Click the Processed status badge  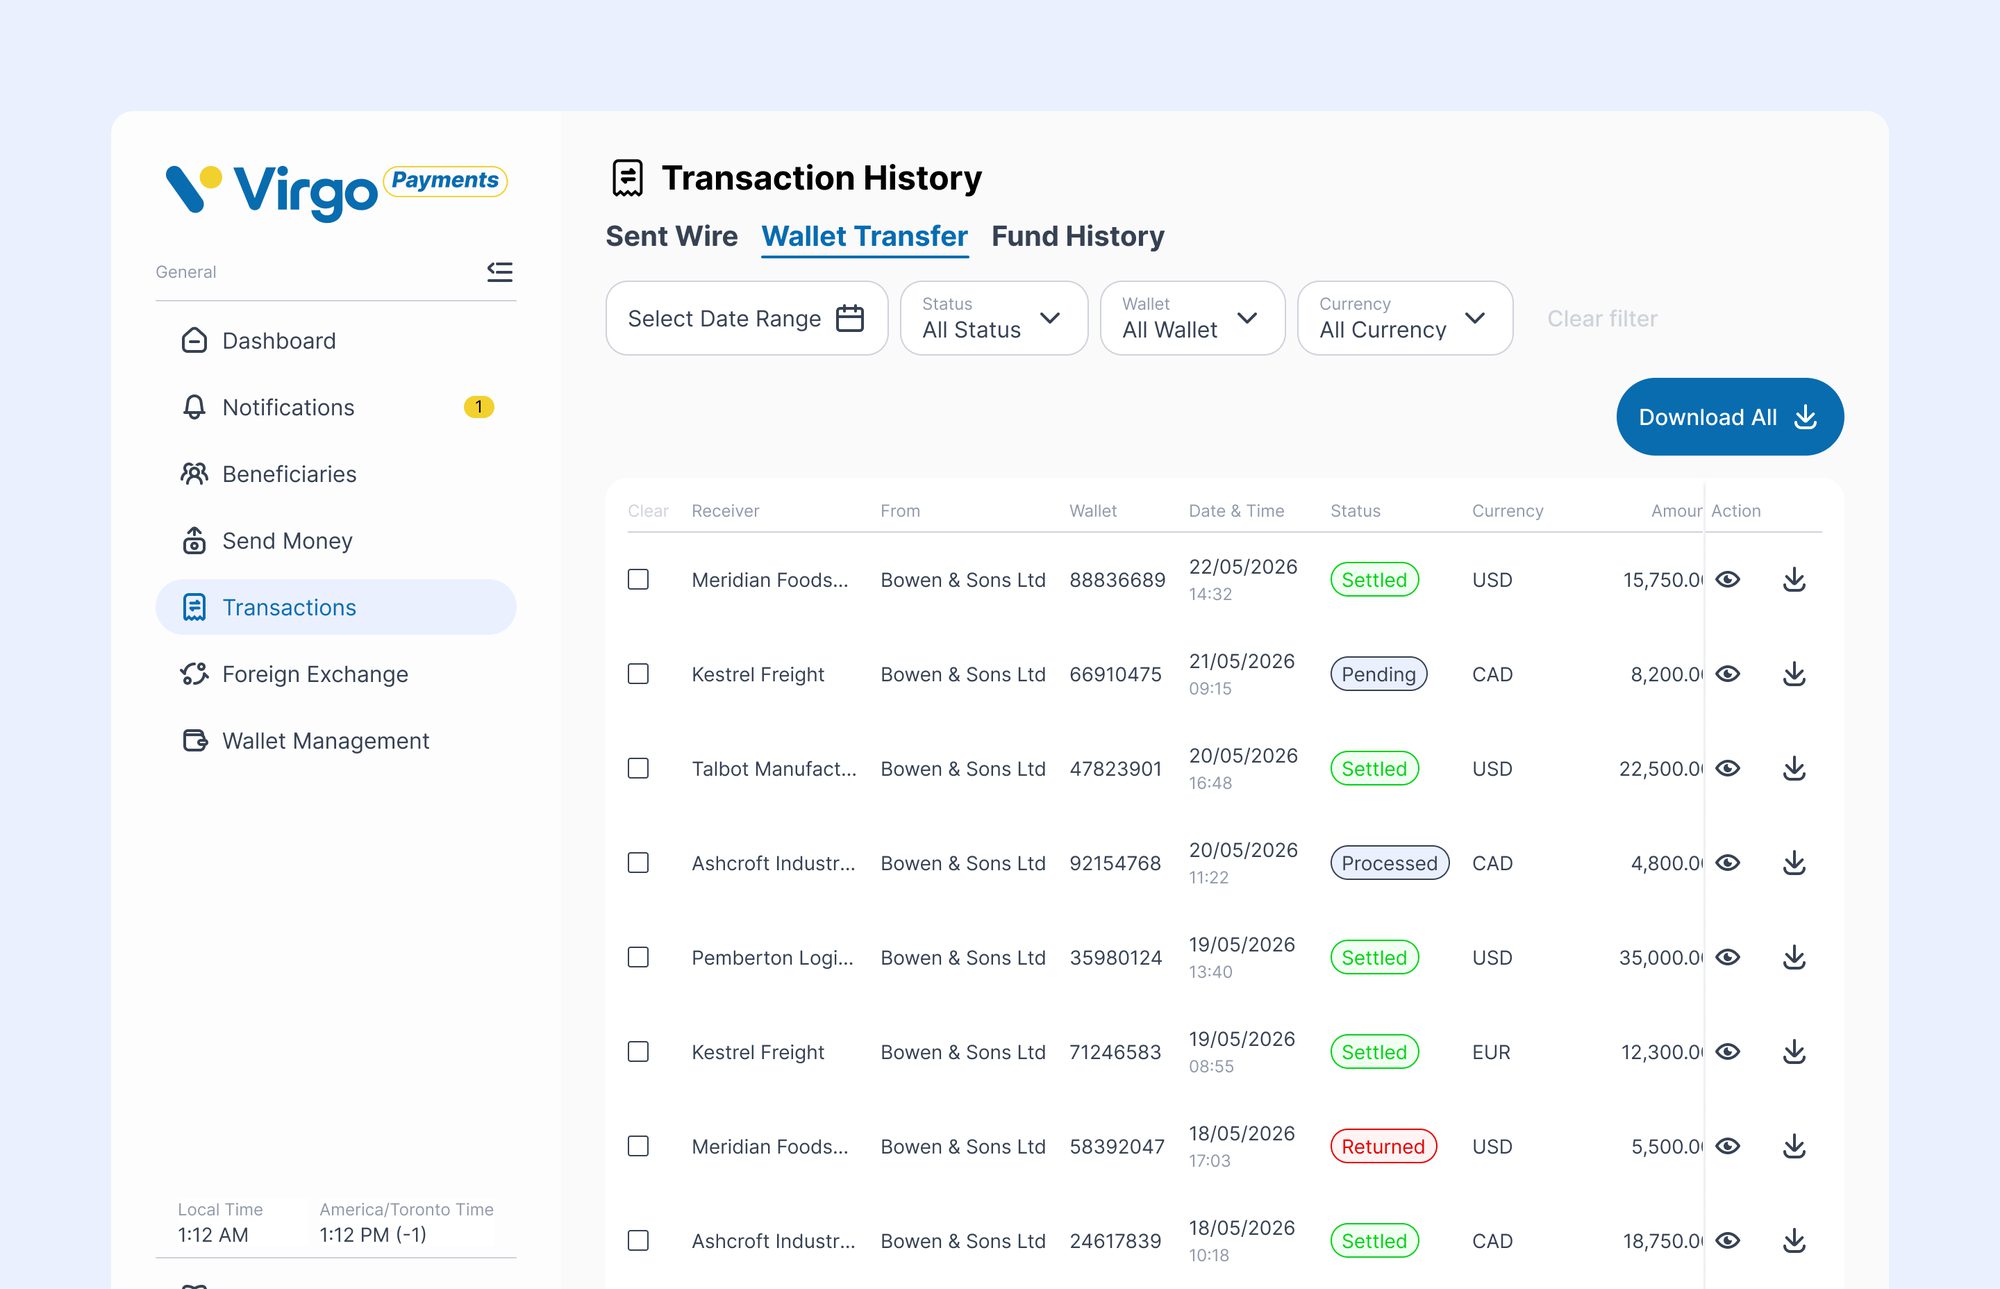pos(1389,863)
